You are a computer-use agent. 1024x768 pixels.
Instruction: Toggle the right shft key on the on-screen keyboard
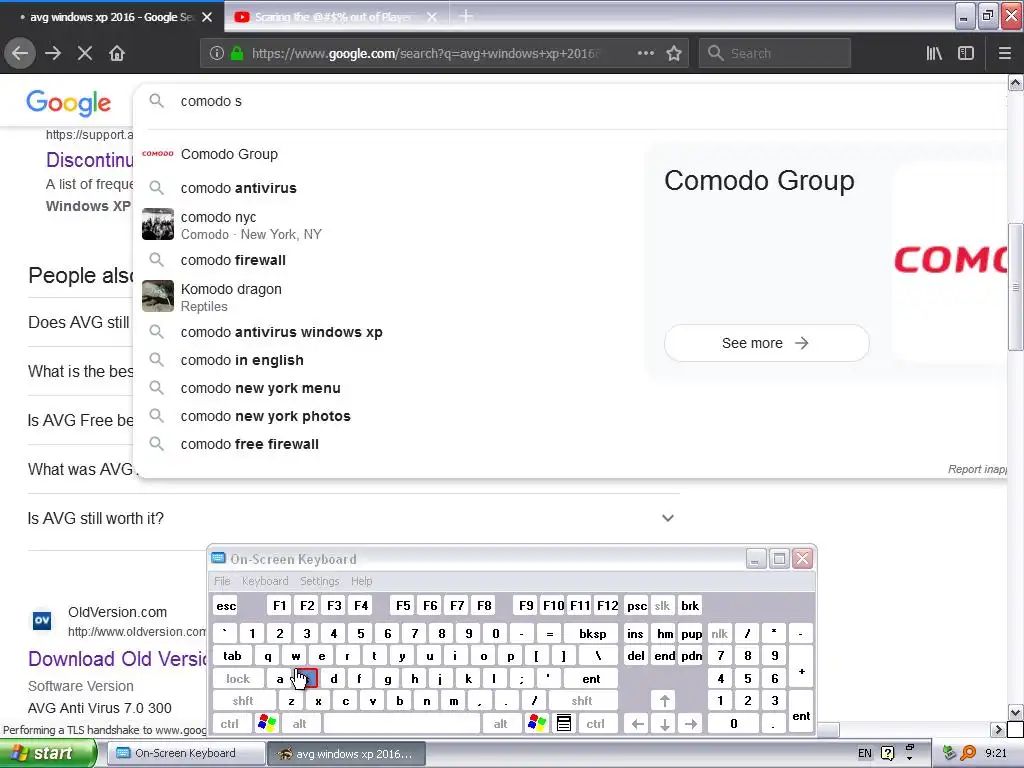click(582, 701)
